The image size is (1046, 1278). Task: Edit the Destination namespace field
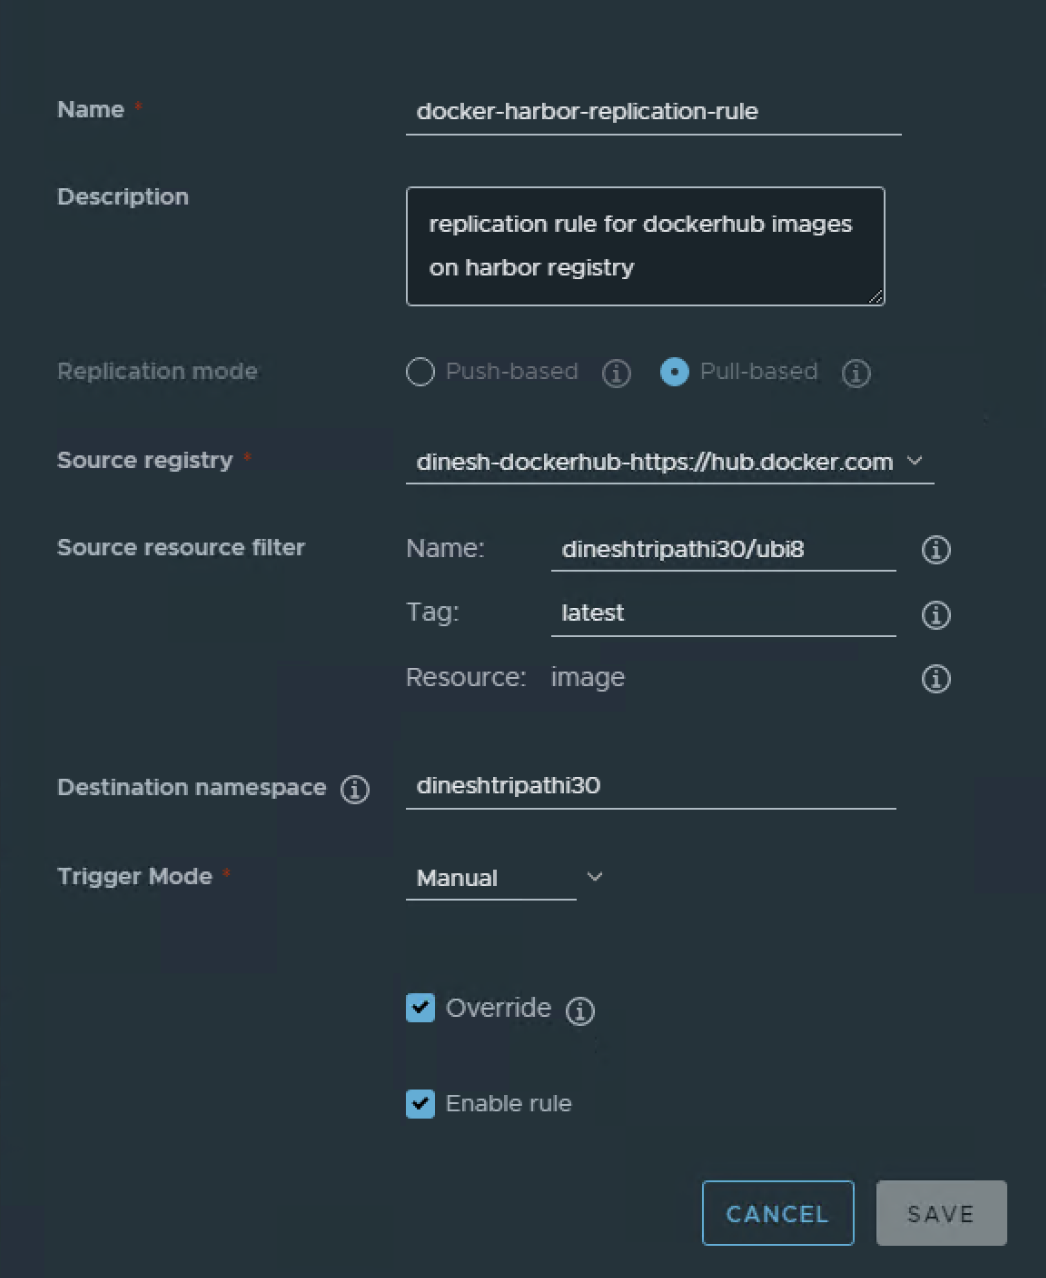pos(650,786)
